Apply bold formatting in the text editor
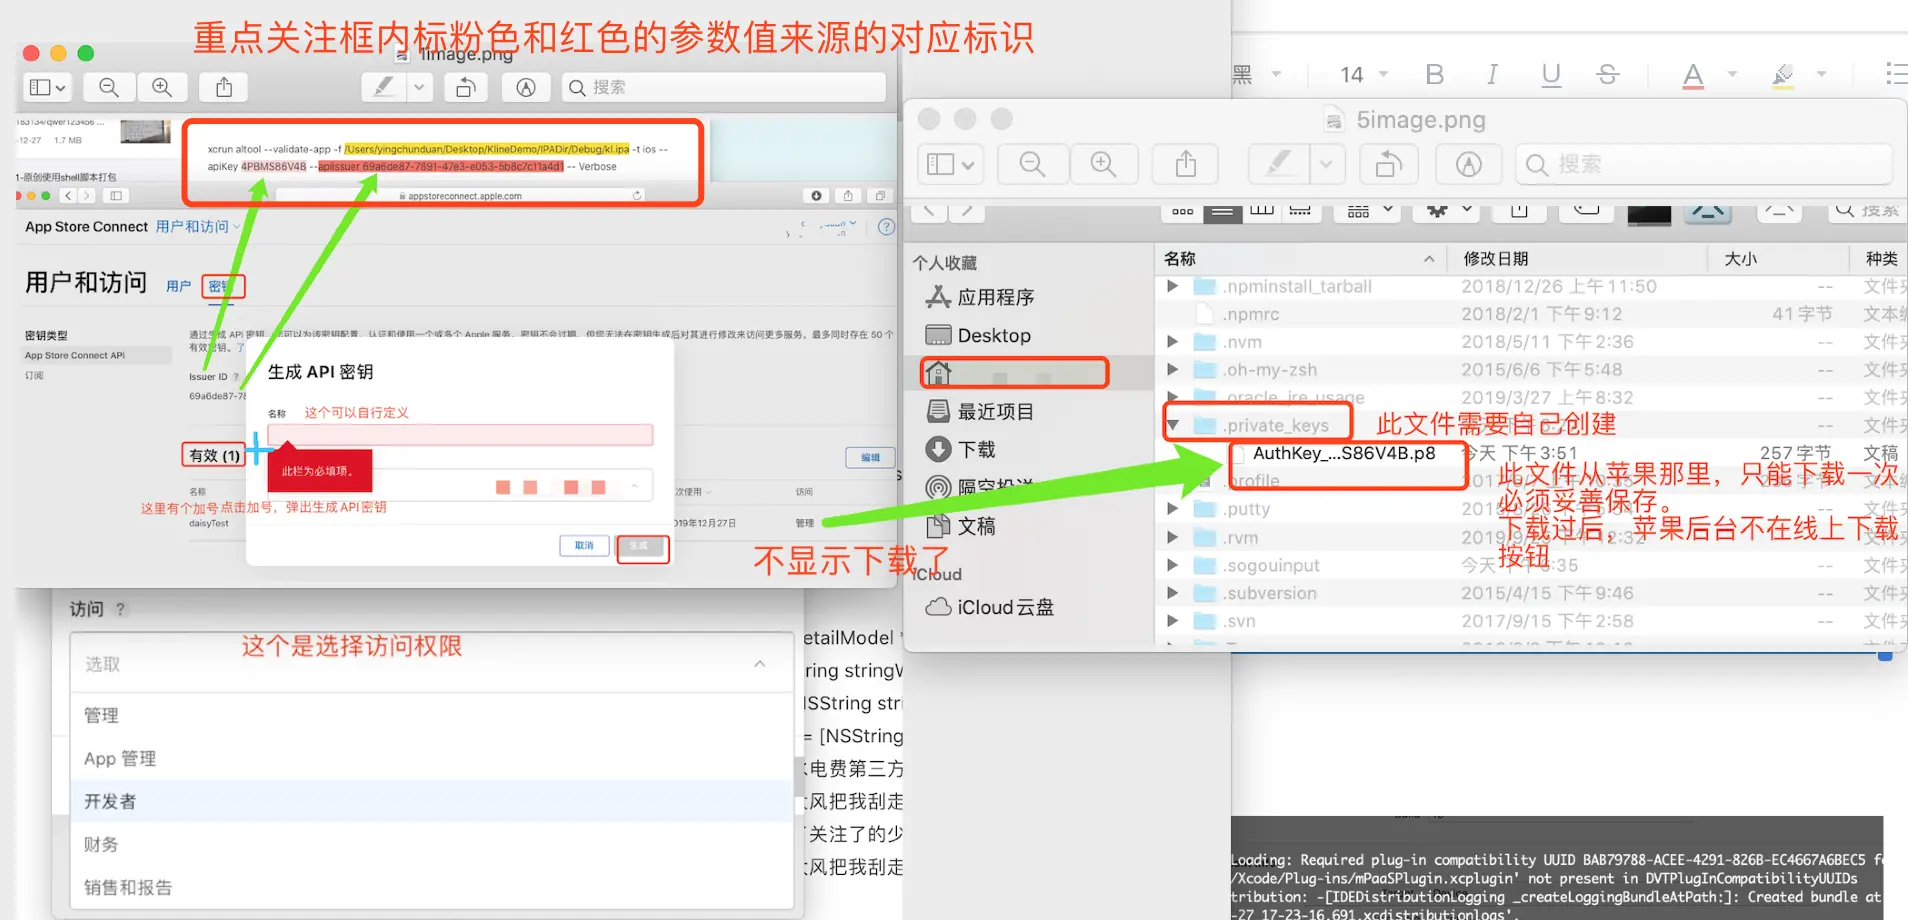Image resolution: width=1908 pixels, height=920 pixels. 1435,74
